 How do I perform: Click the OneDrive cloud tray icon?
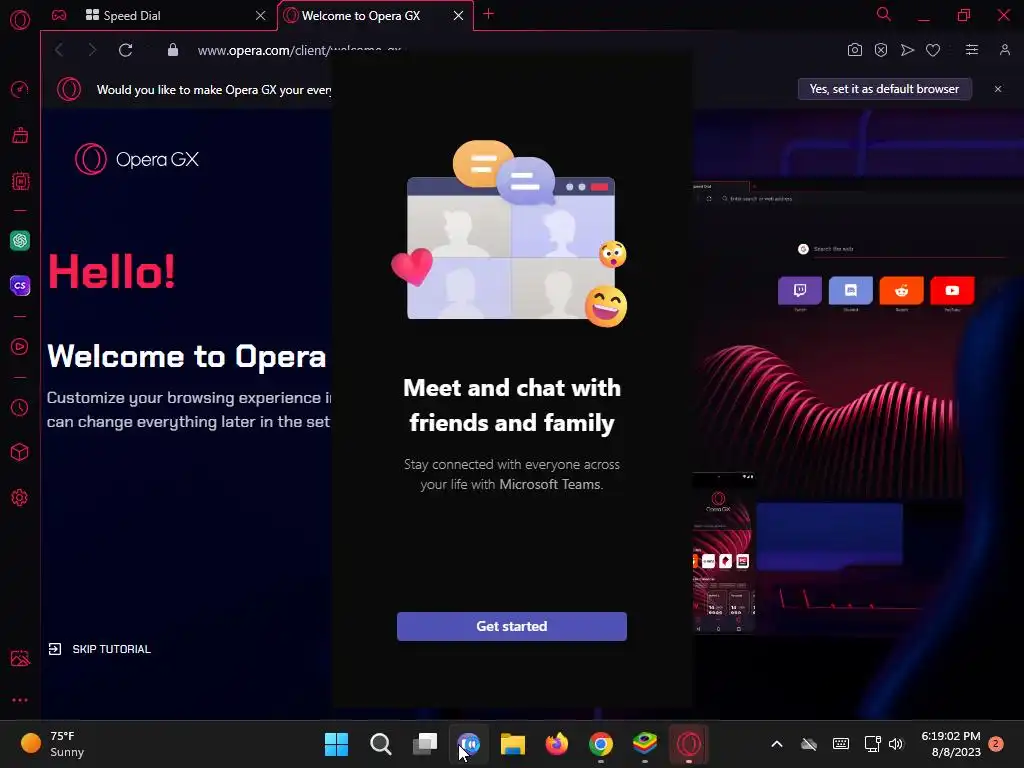click(809, 744)
